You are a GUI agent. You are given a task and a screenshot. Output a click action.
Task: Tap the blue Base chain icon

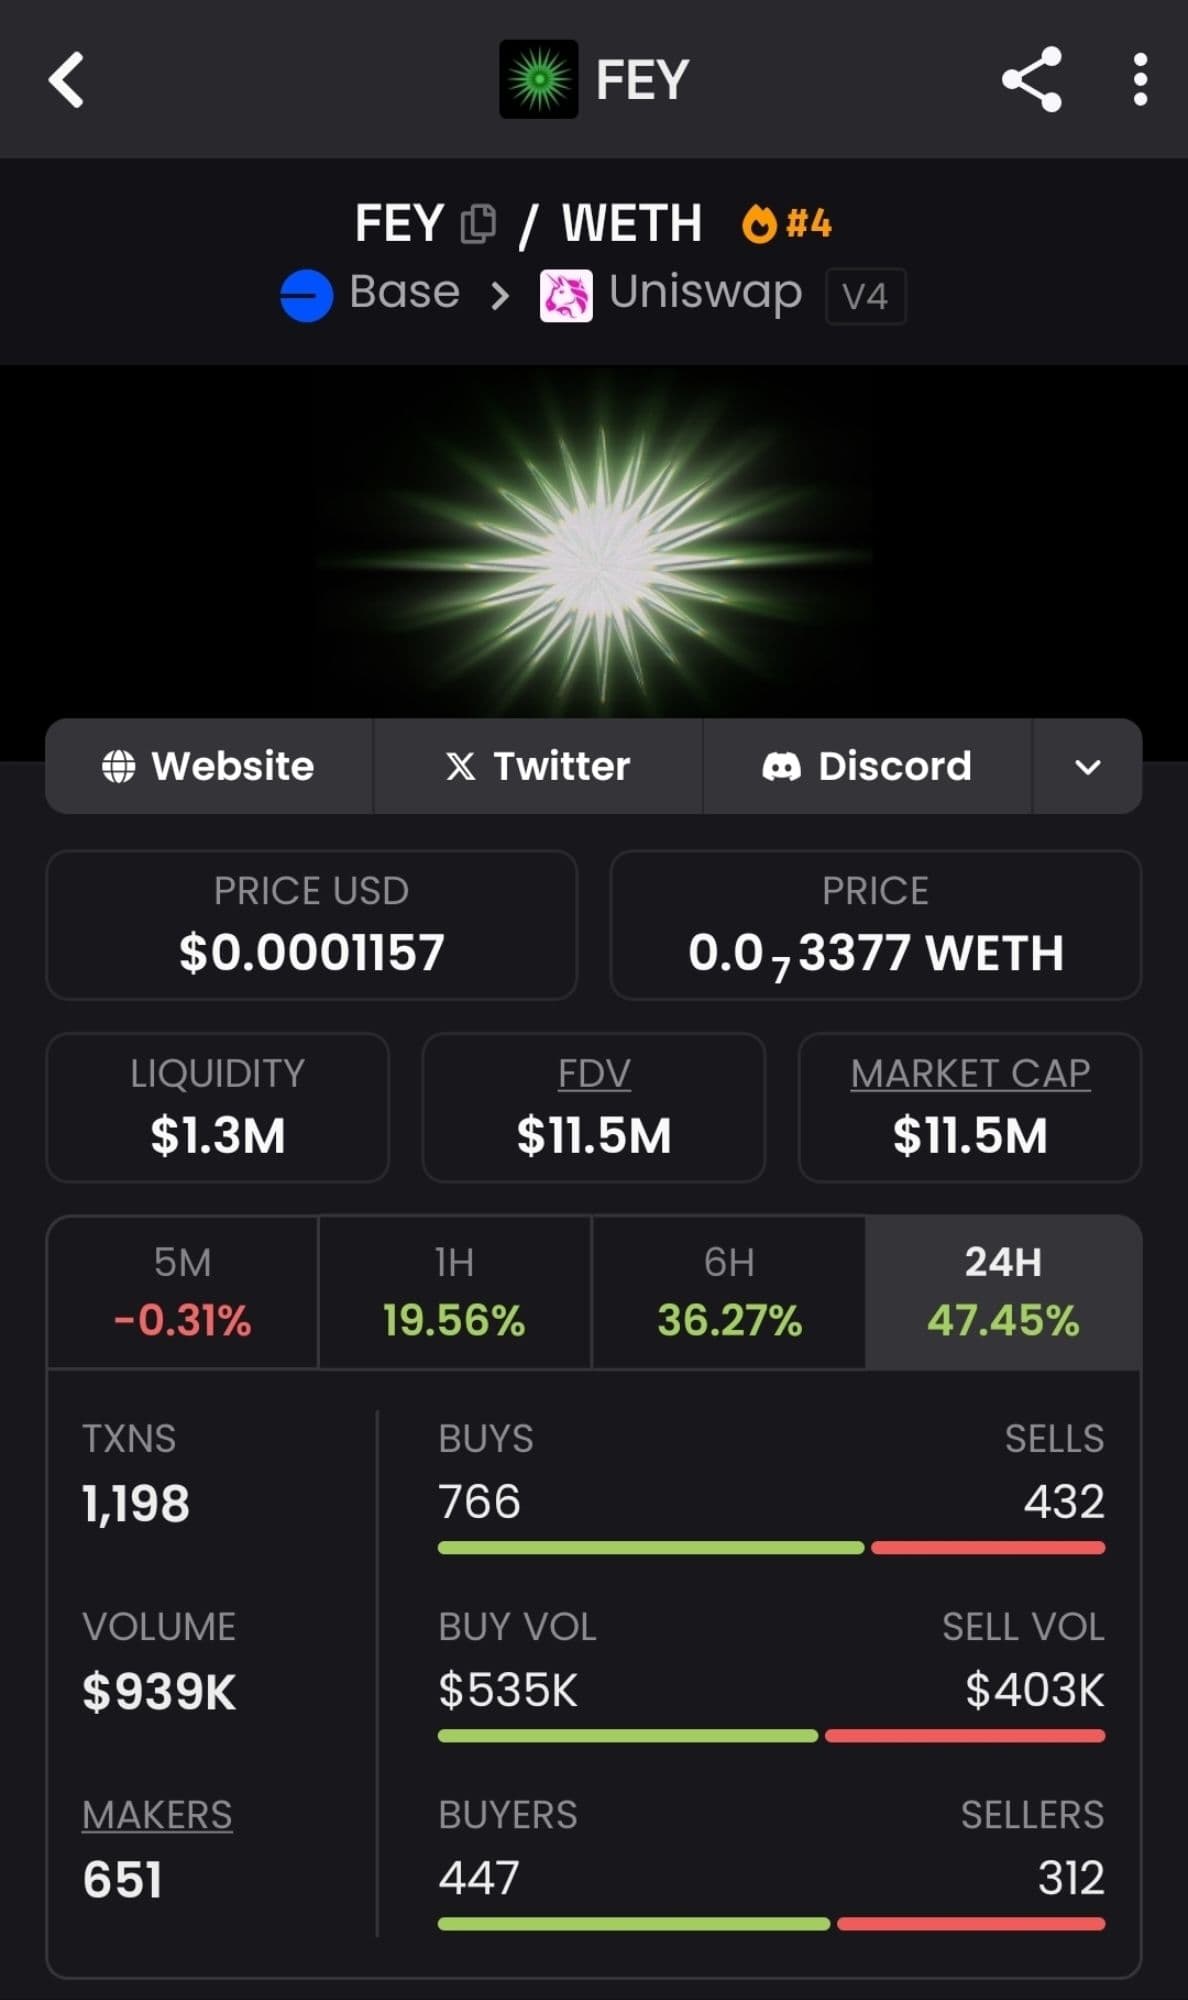click(x=306, y=296)
